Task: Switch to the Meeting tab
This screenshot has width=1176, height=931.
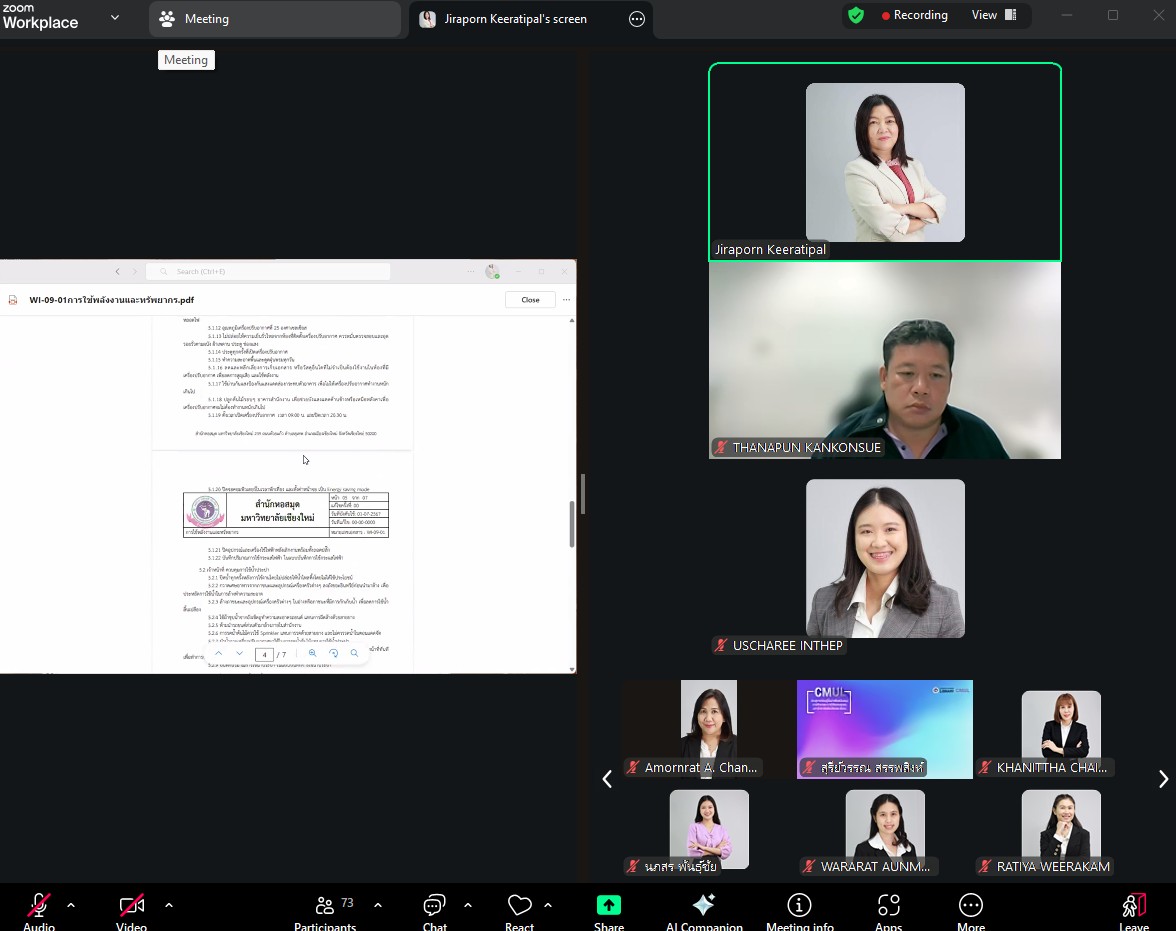Action: click(275, 19)
